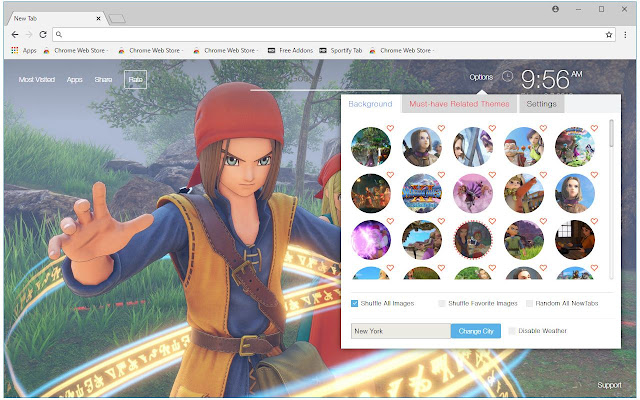Screen dimensions: 640x400
Task: Favorite the dark campfire scene with its heart
Action: click(x=390, y=175)
